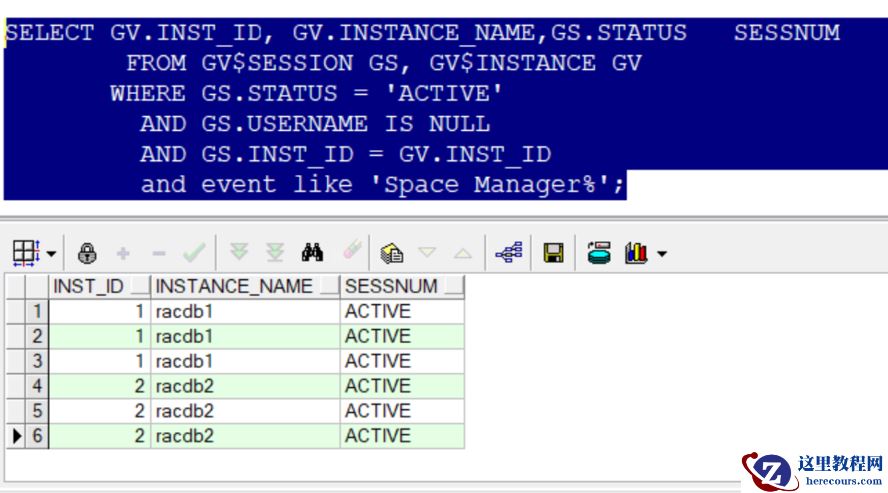
Task: Select row 3 header
Action: coord(37,361)
